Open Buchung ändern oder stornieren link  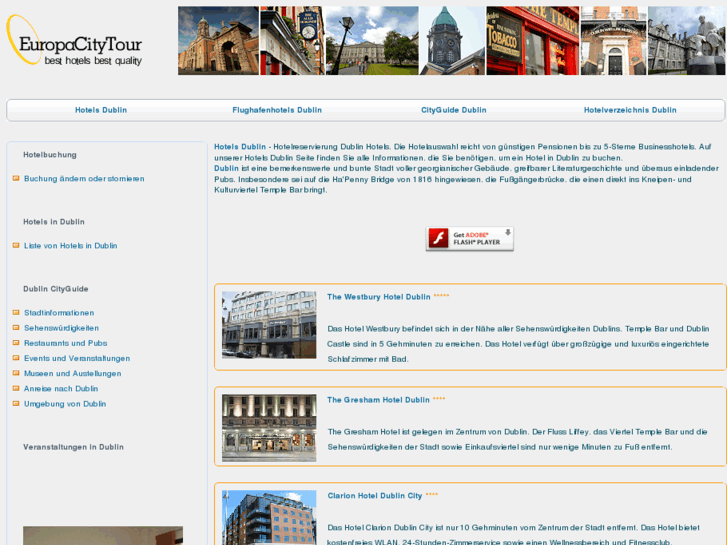pos(84,179)
